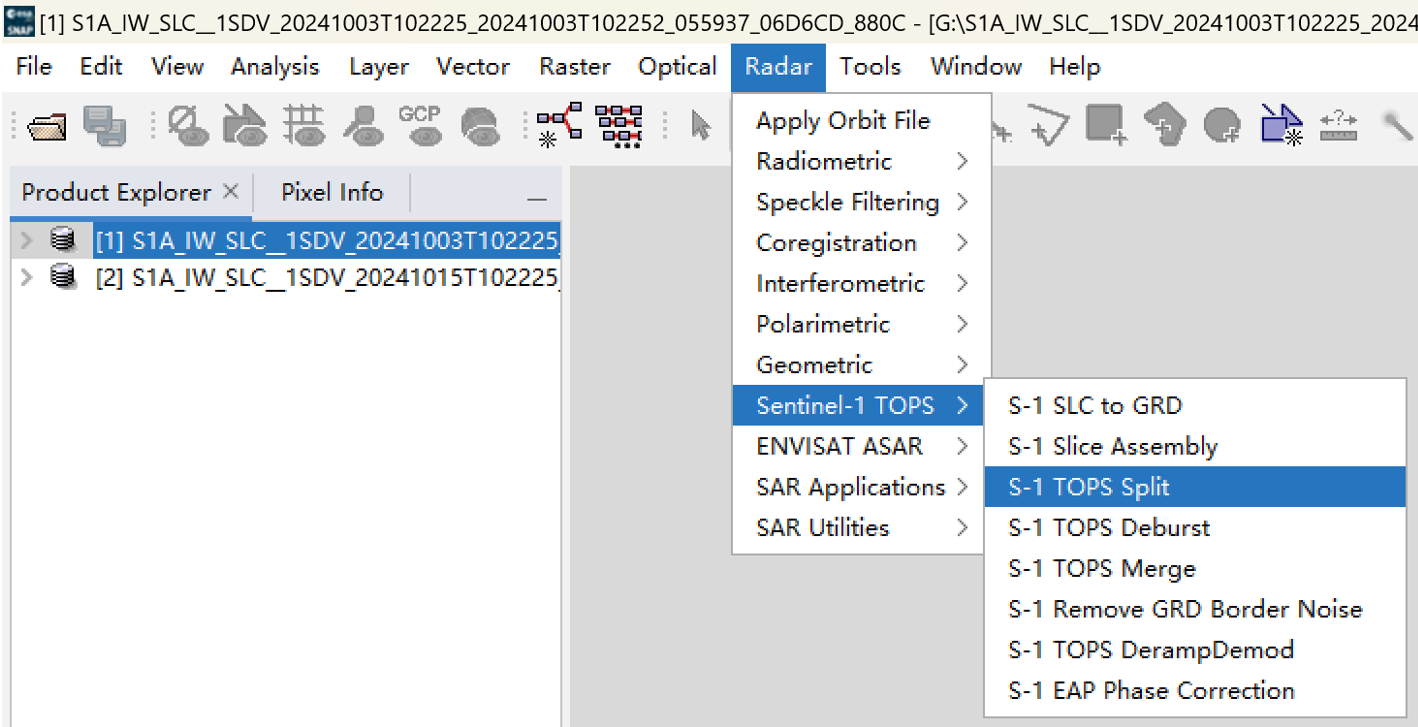Expand product [1] tree node
This screenshot has height=727, width=1418.
pyautogui.click(x=27, y=241)
